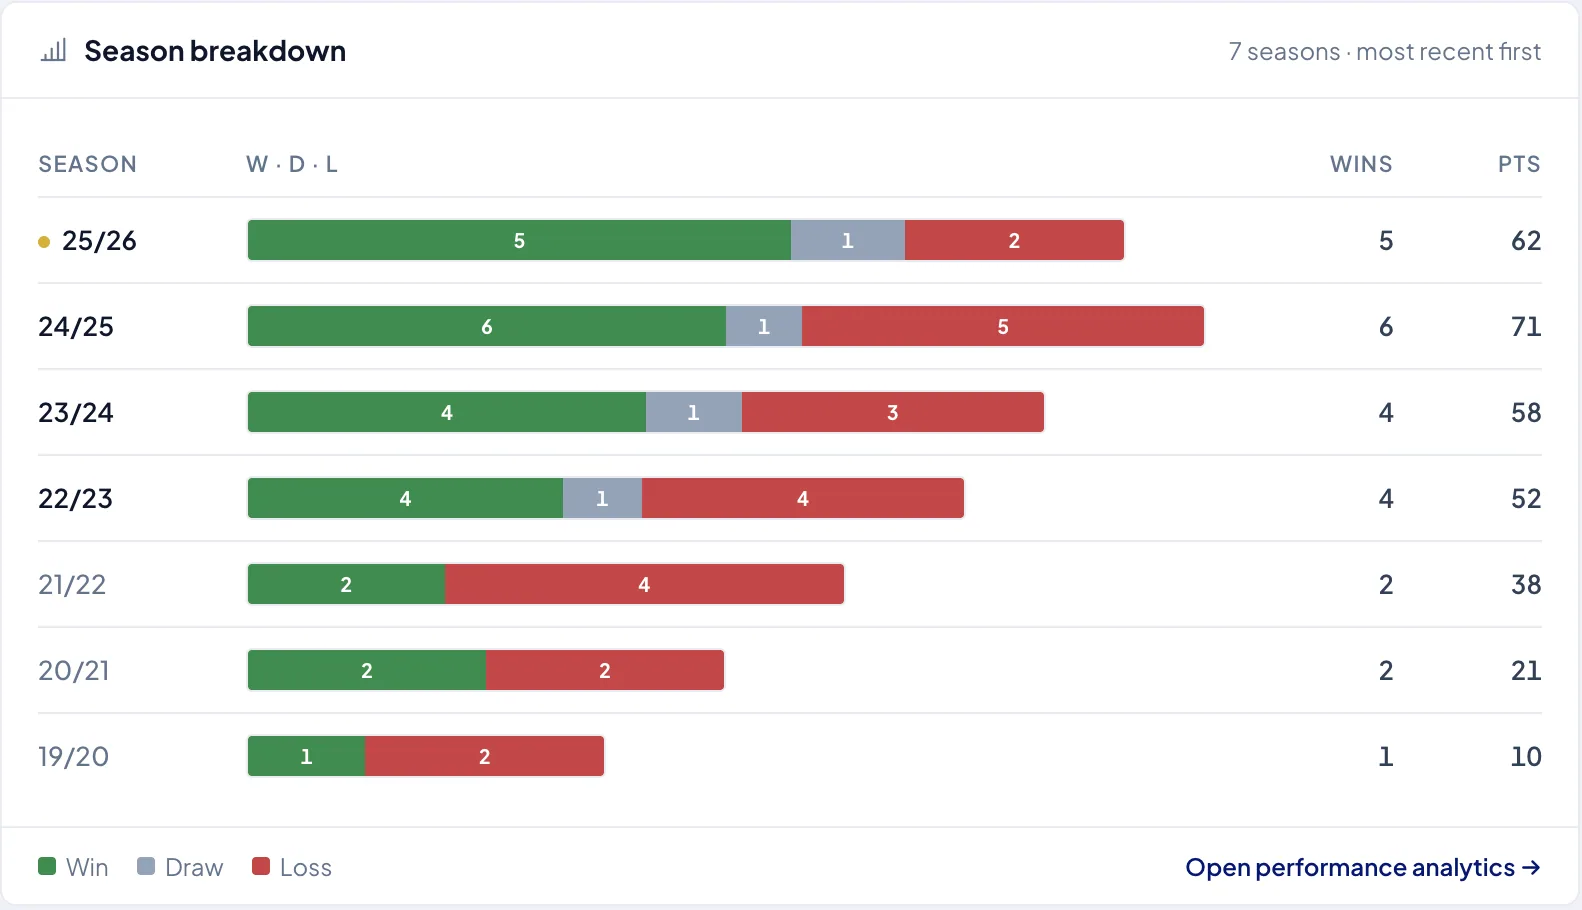Viewport: 1582px width, 910px height.
Task: Click the green Win legend swatch
Action: pyautogui.click(x=47, y=866)
